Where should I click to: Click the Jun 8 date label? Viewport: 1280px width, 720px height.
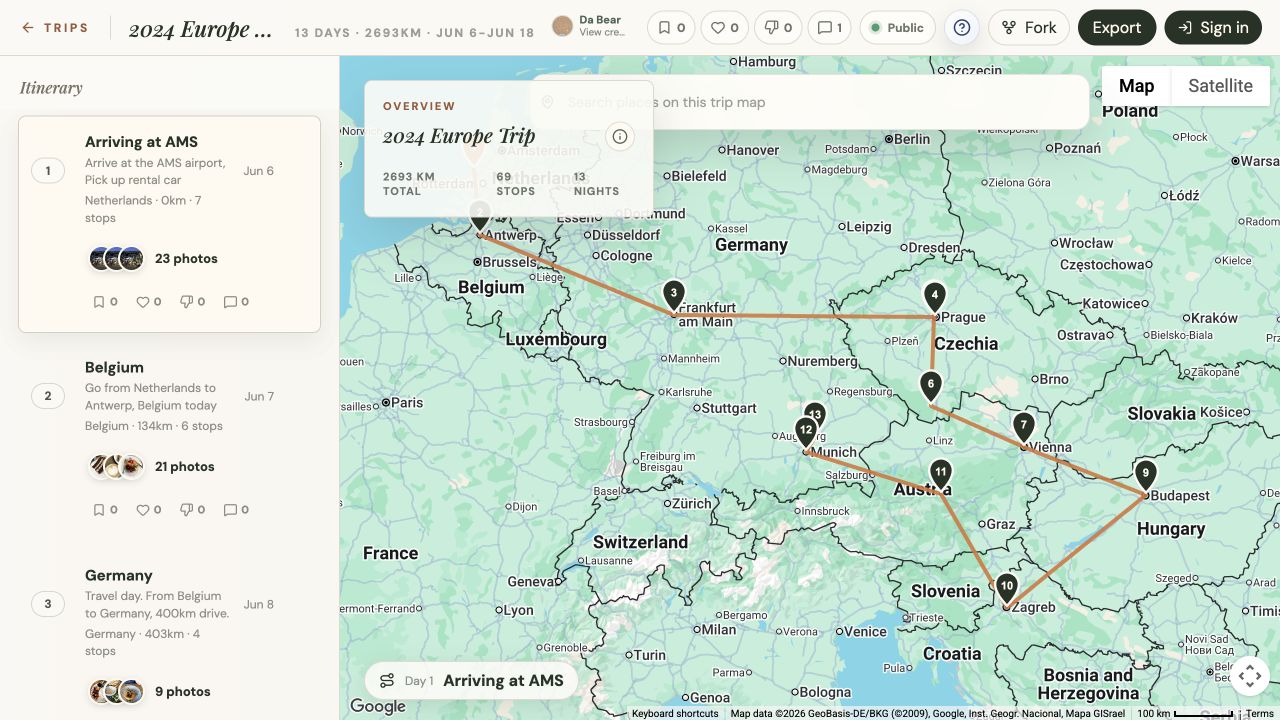[x=259, y=605]
